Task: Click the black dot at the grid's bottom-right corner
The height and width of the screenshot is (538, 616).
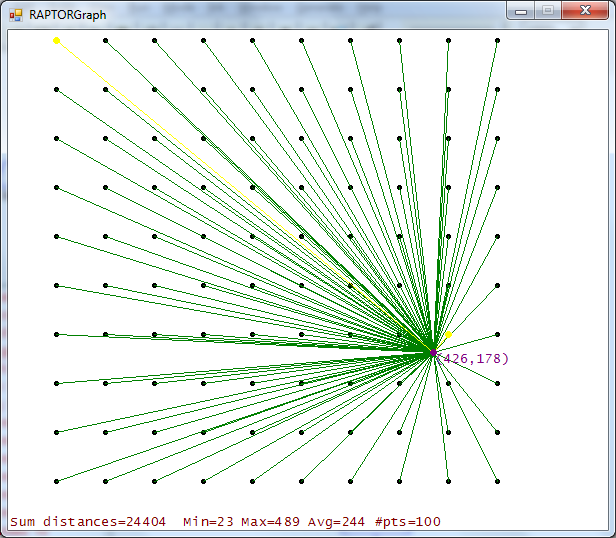Action: (x=497, y=482)
